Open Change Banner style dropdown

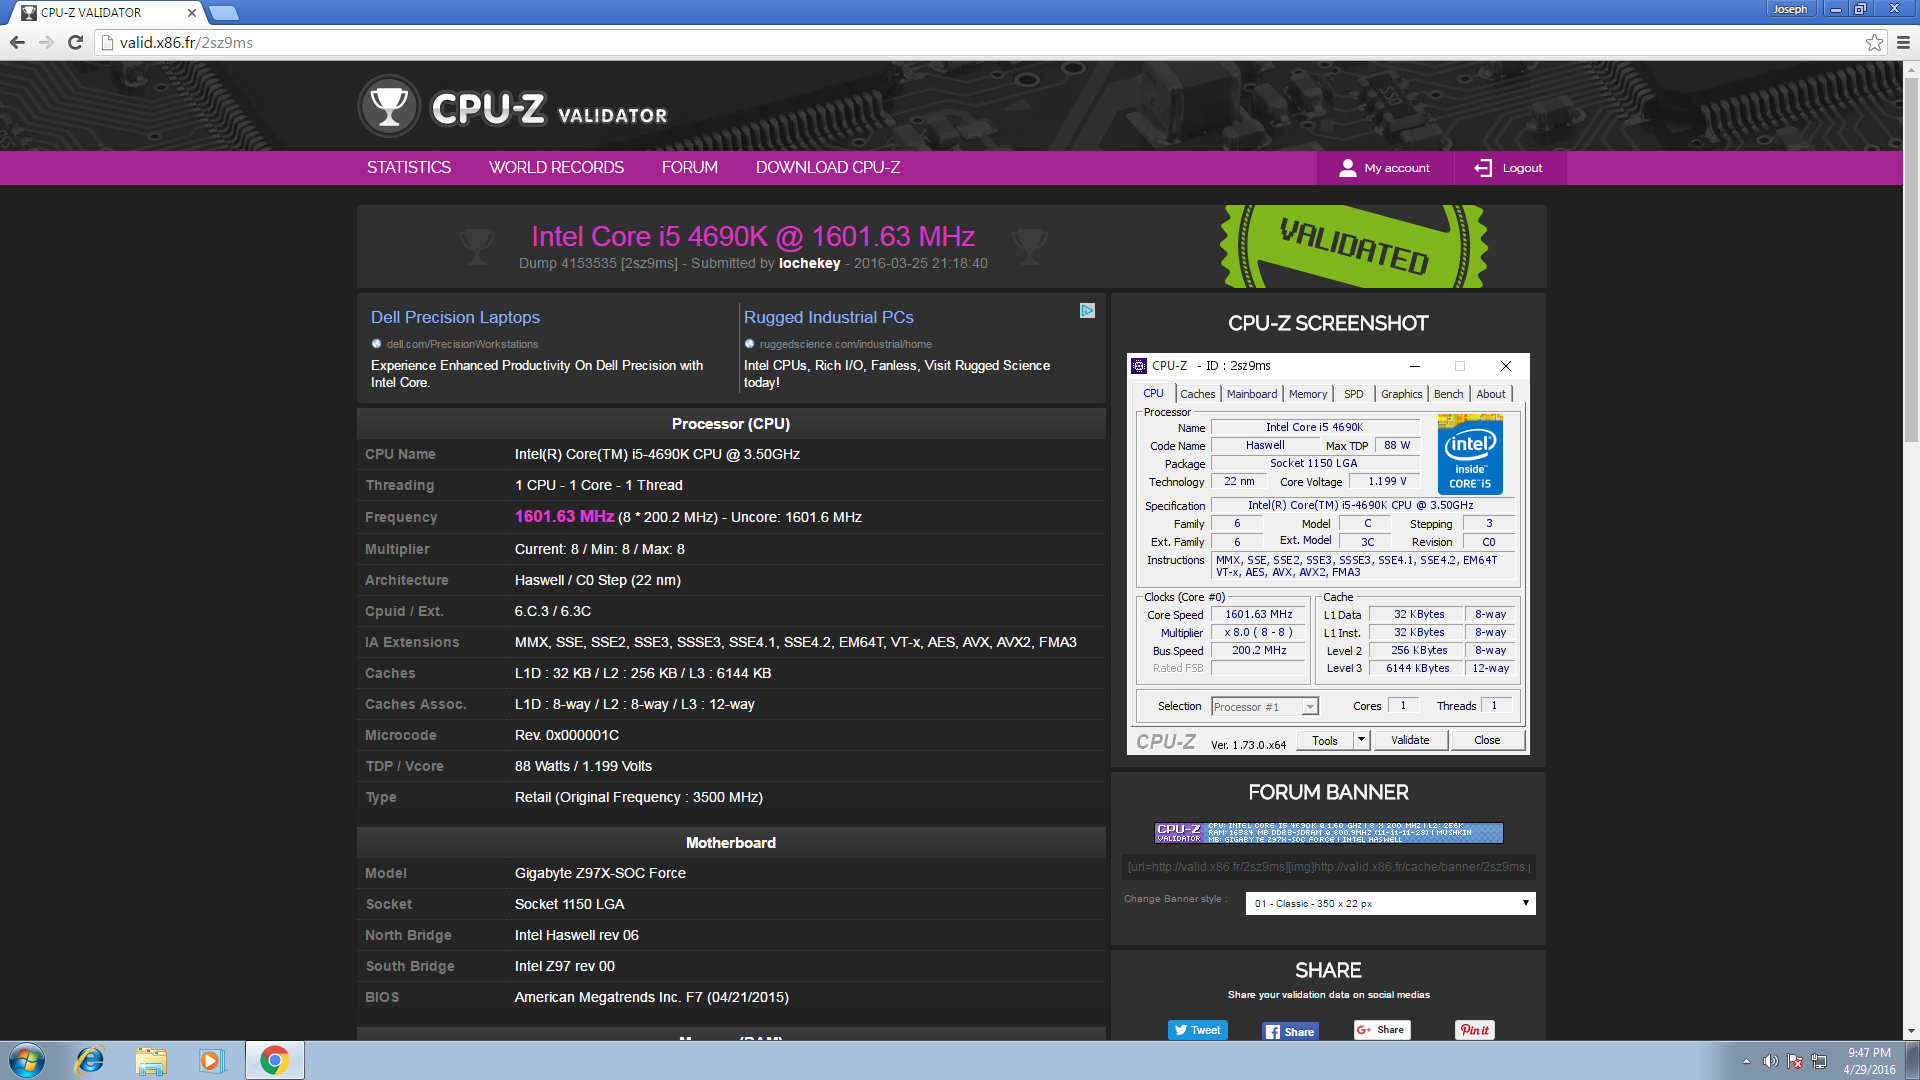tap(1390, 903)
